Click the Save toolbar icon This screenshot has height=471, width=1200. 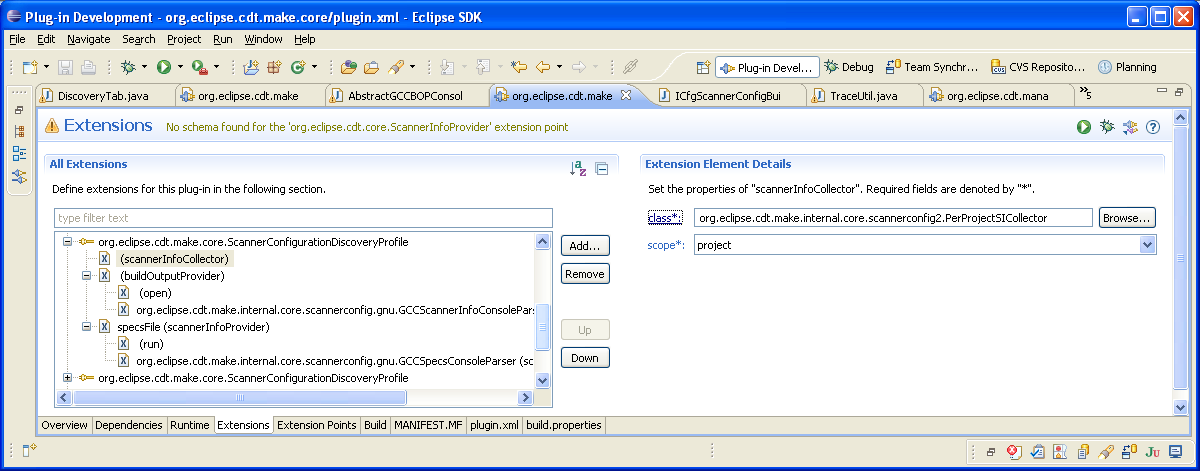(65, 67)
